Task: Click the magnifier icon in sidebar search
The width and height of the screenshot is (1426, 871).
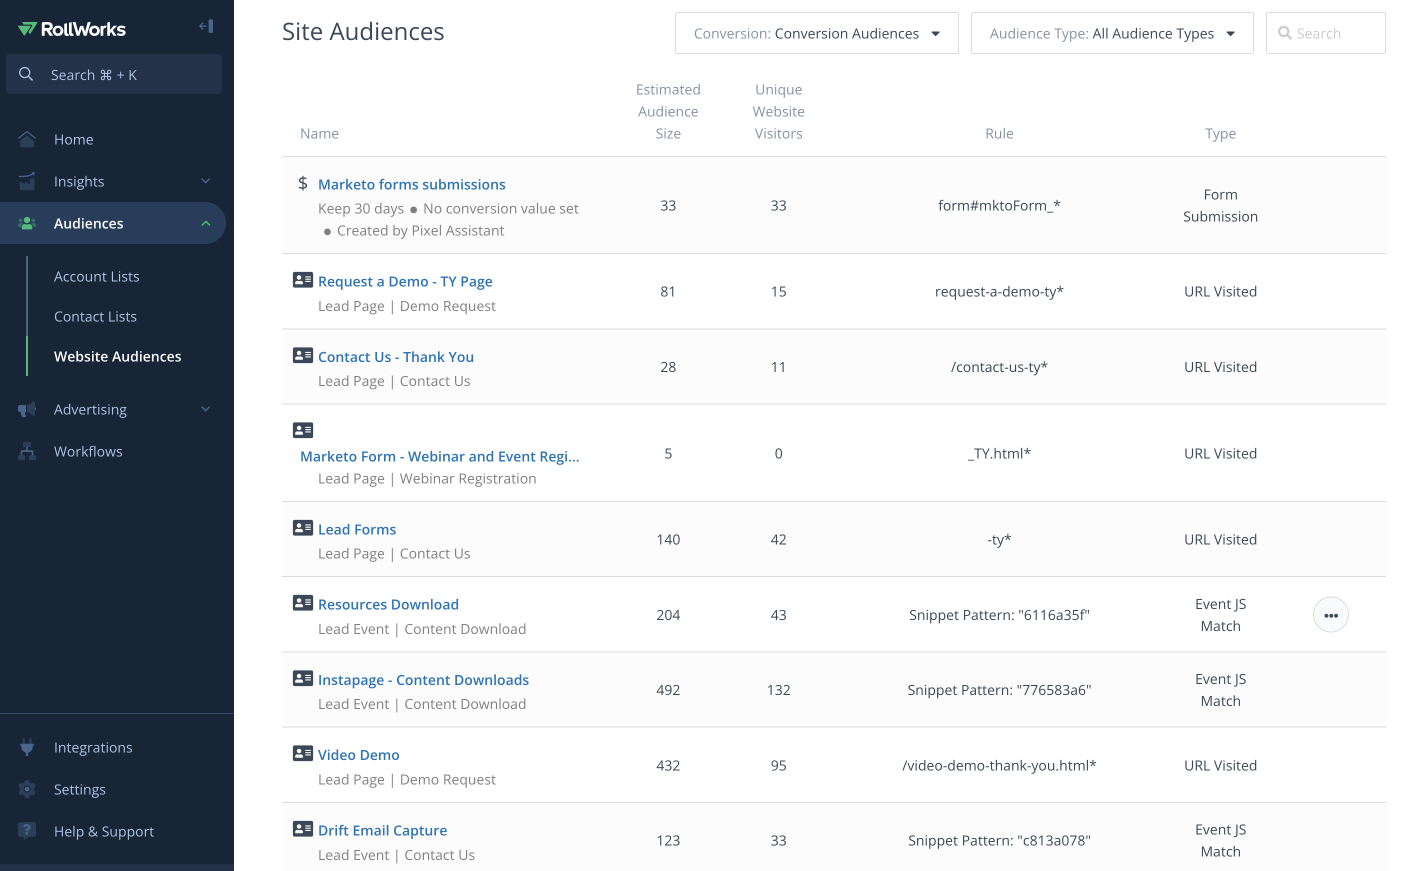Action: coord(26,74)
